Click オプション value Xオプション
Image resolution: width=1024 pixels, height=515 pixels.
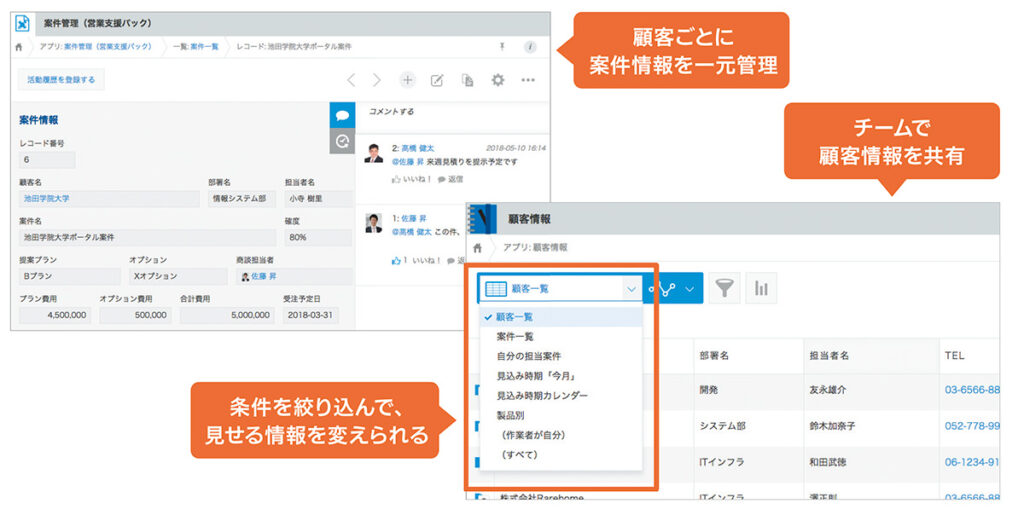pyautogui.click(x=178, y=276)
